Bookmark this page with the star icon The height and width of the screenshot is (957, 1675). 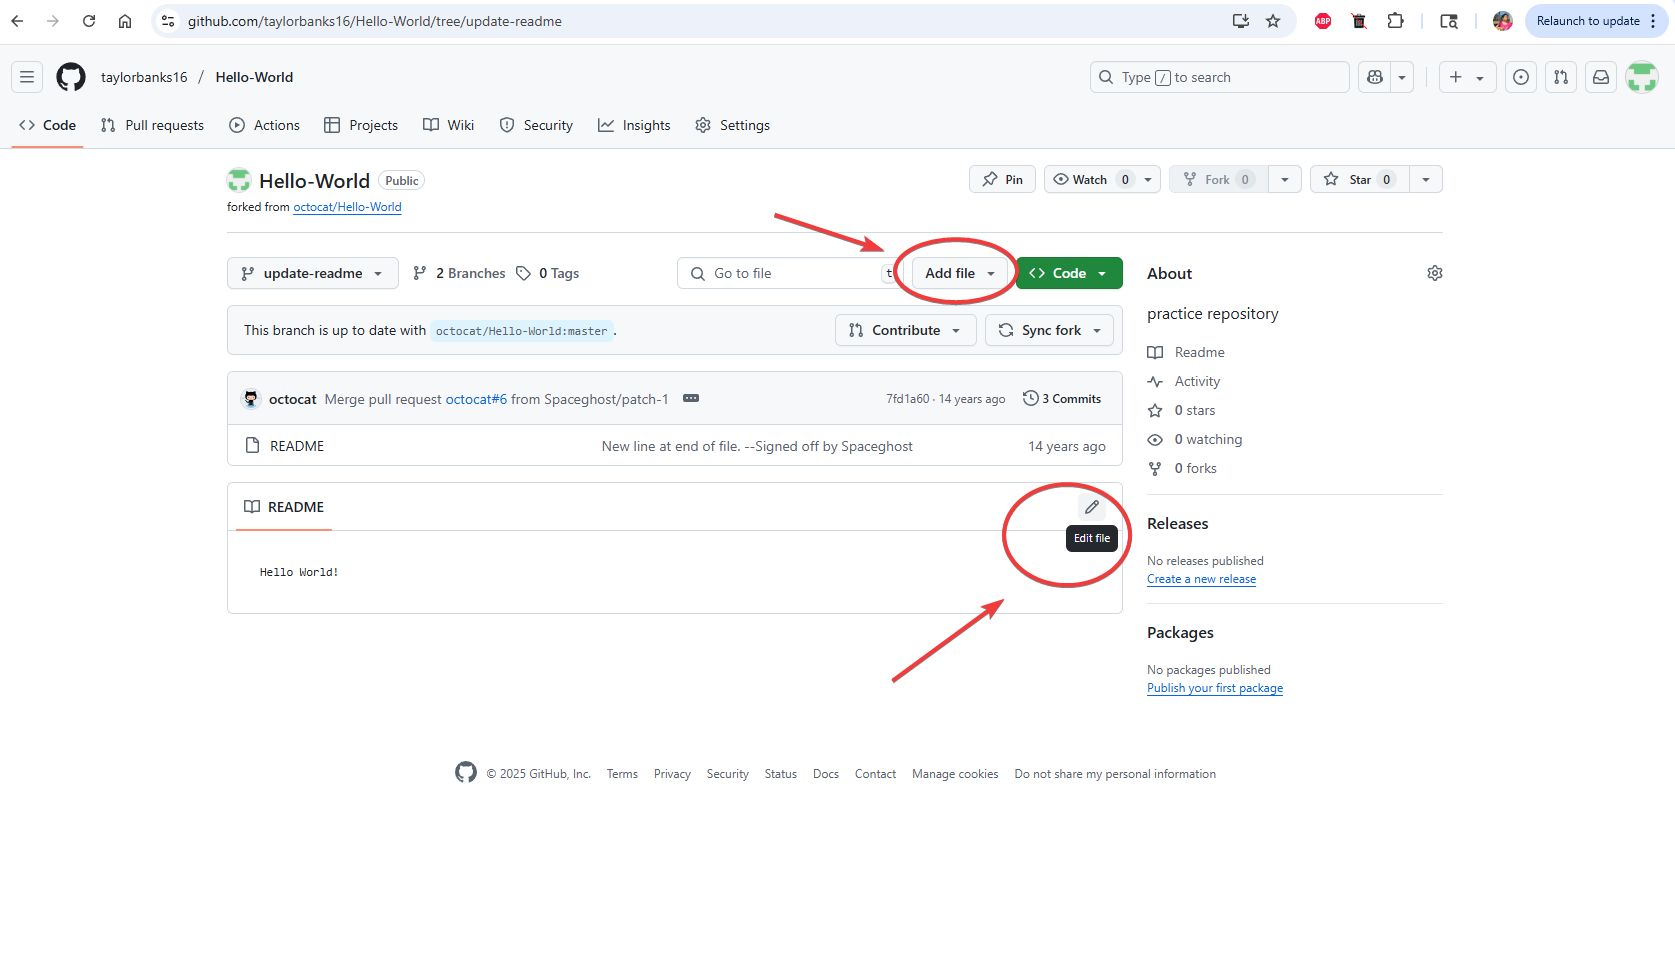1273,21
